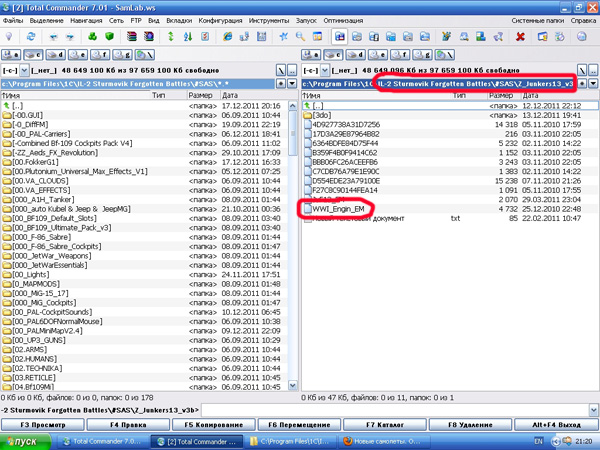Open the Системные папки menu
This screenshot has width=600, height=450.
(538, 21)
